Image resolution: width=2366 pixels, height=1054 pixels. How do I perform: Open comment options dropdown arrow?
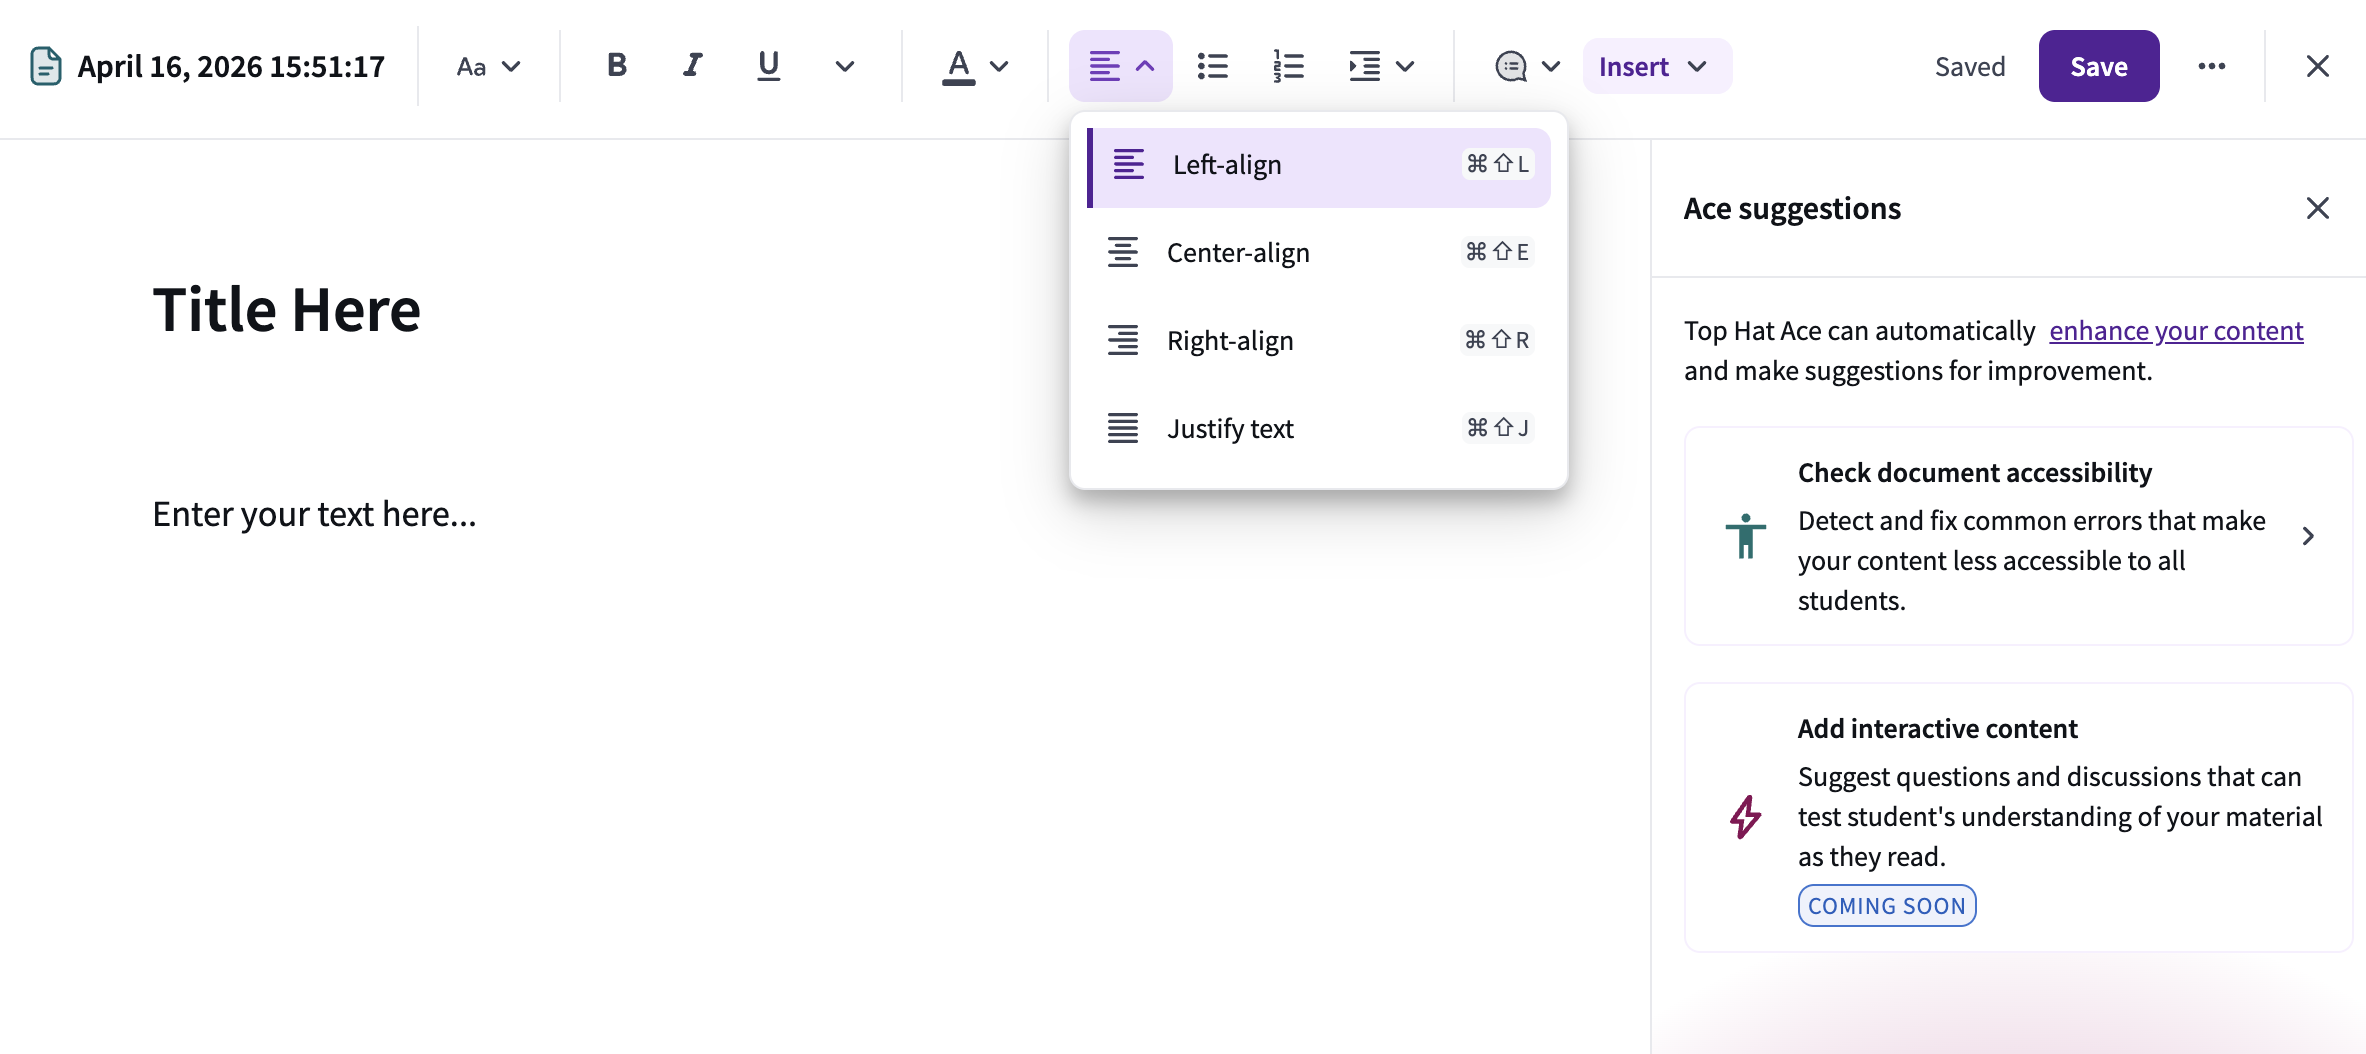[x=1551, y=67]
